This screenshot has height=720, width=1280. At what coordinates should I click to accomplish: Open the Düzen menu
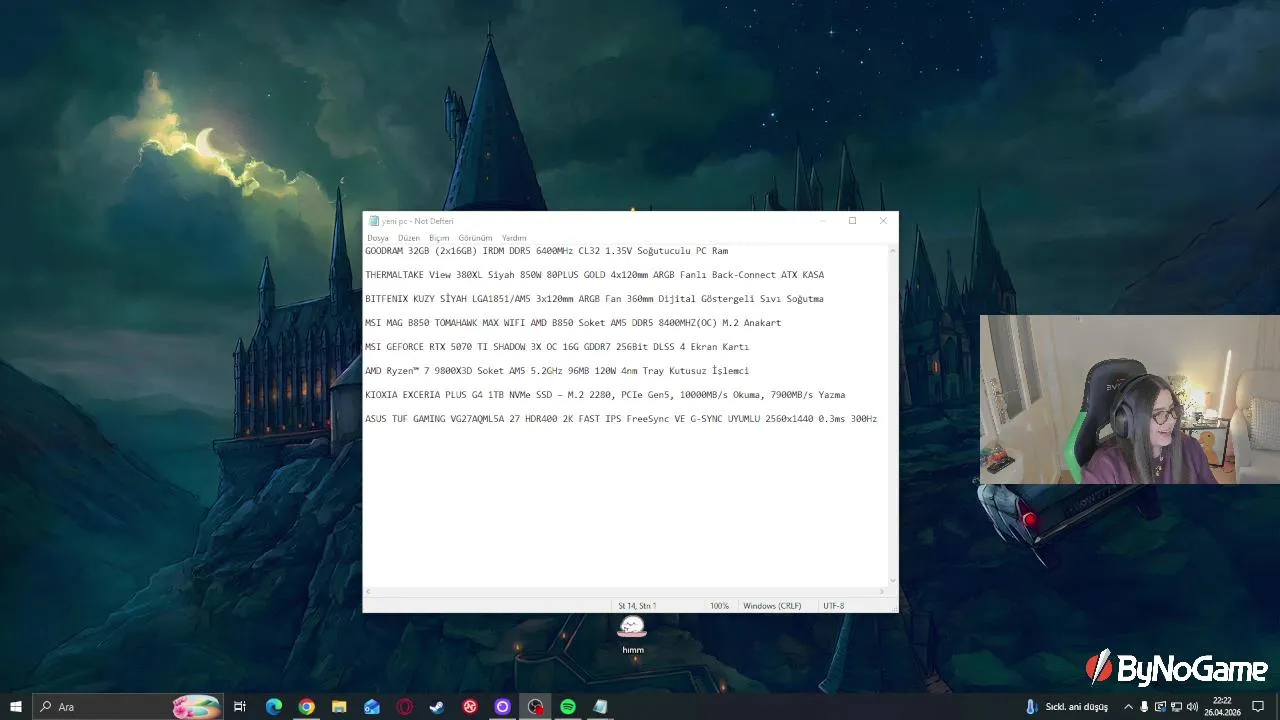[x=409, y=238]
